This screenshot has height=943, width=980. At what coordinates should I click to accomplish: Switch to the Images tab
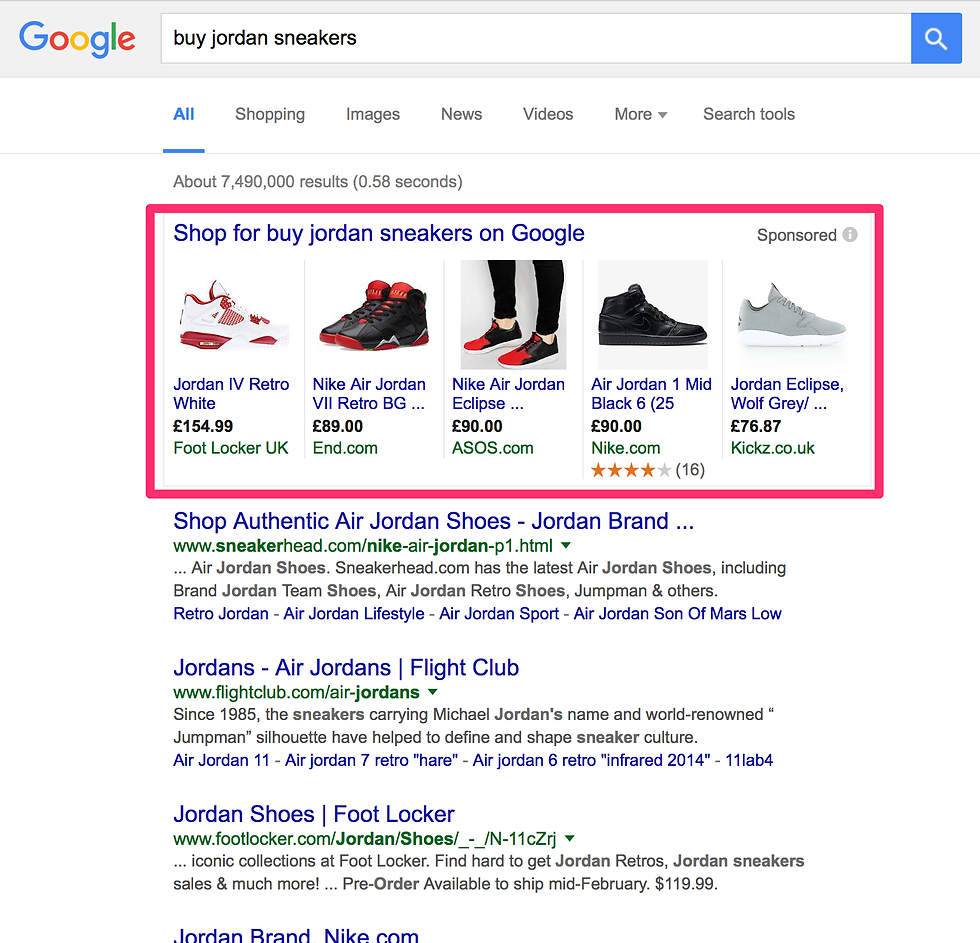pos(372,114)
